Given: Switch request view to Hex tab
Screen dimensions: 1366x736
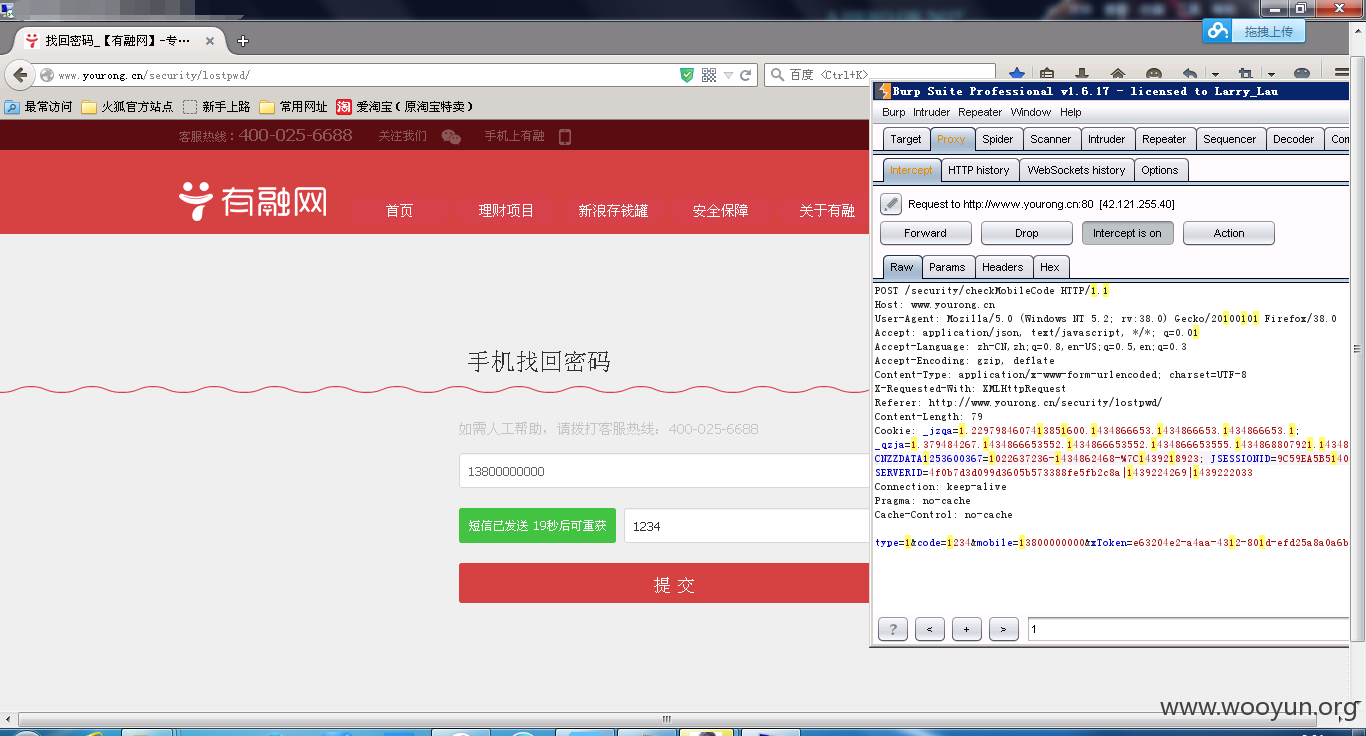Looking at the screenshot, I should pos(1049,267).
